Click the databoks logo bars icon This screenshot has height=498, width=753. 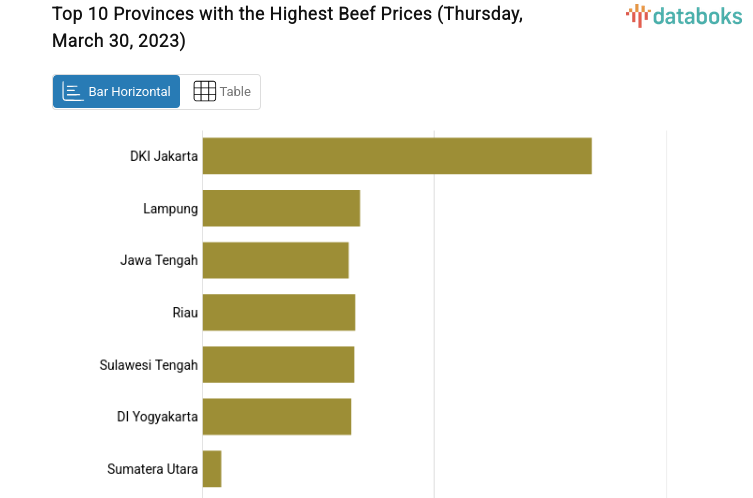pyautogui.click(x=637, y=15)
